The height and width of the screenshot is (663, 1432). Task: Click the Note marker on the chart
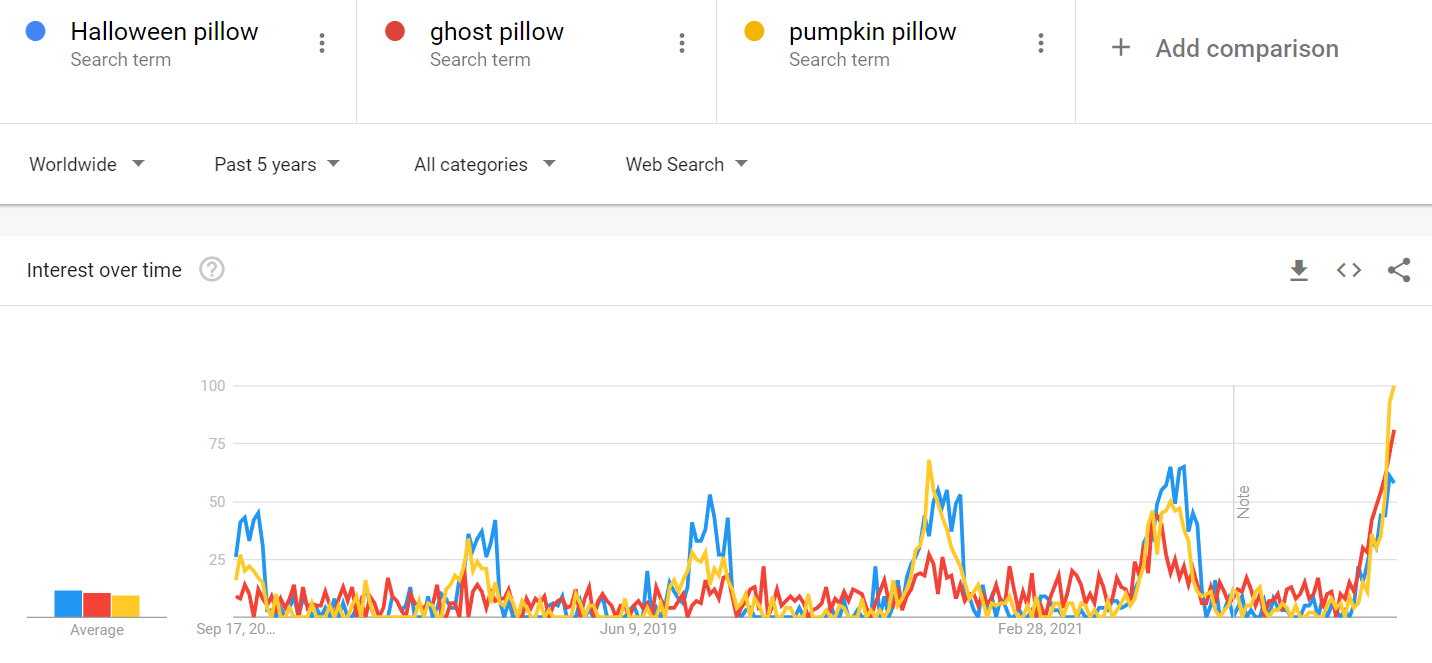tap(1244, 502)
